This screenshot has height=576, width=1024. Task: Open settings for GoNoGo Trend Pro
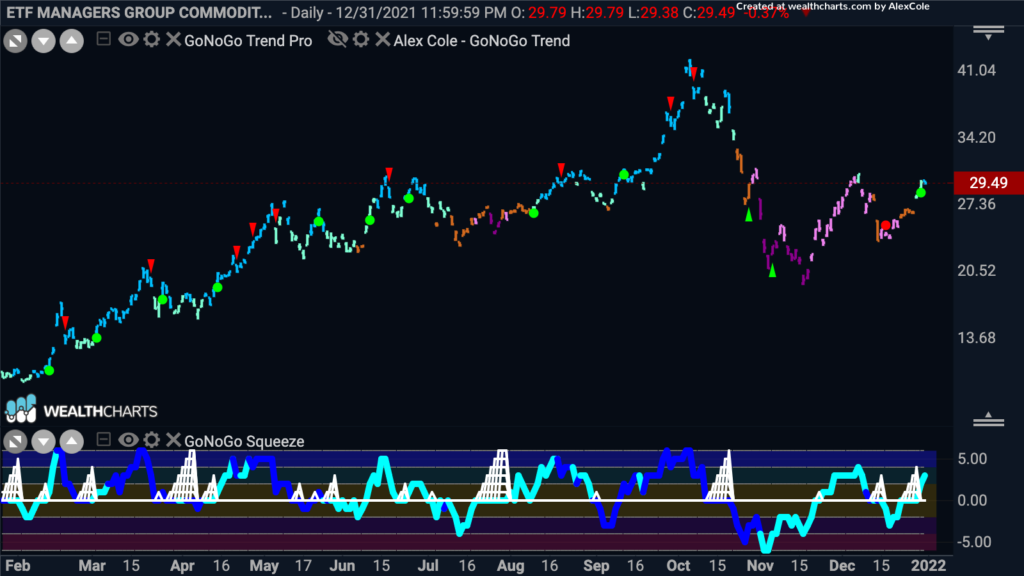tap(152, 39)
